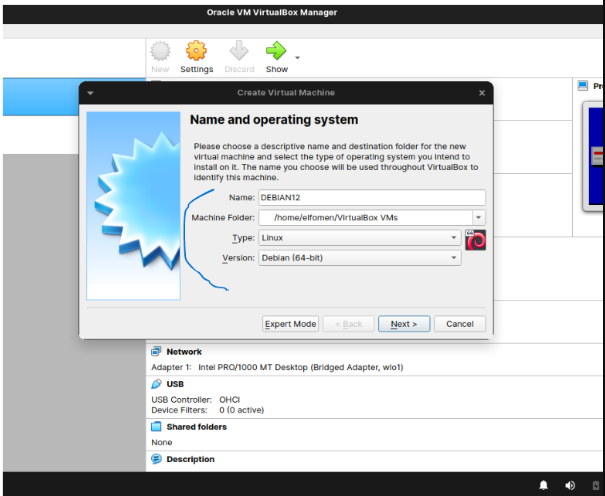Image resolution: width=605 pixels, height=496 pixels.
Task: Open notifications bell in system tray
Action: coord(543,485)
